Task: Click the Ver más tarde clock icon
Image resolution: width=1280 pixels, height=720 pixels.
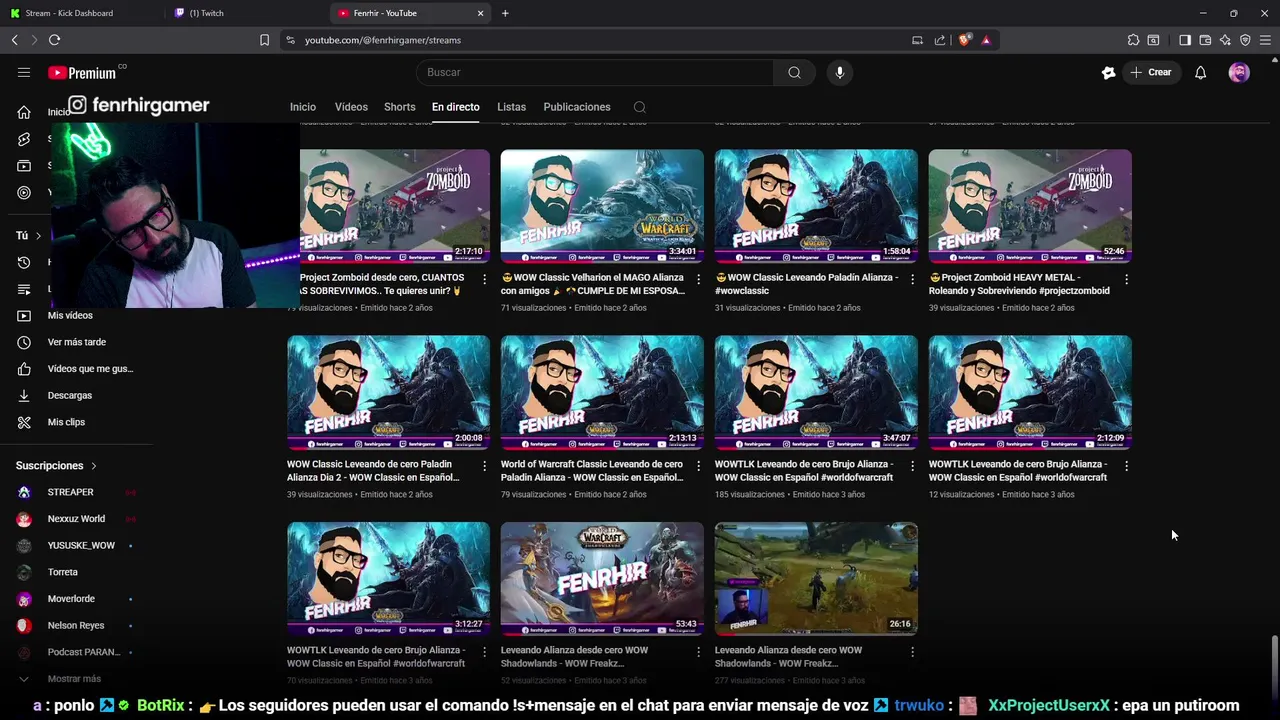Action: click(x=24, y=342)
